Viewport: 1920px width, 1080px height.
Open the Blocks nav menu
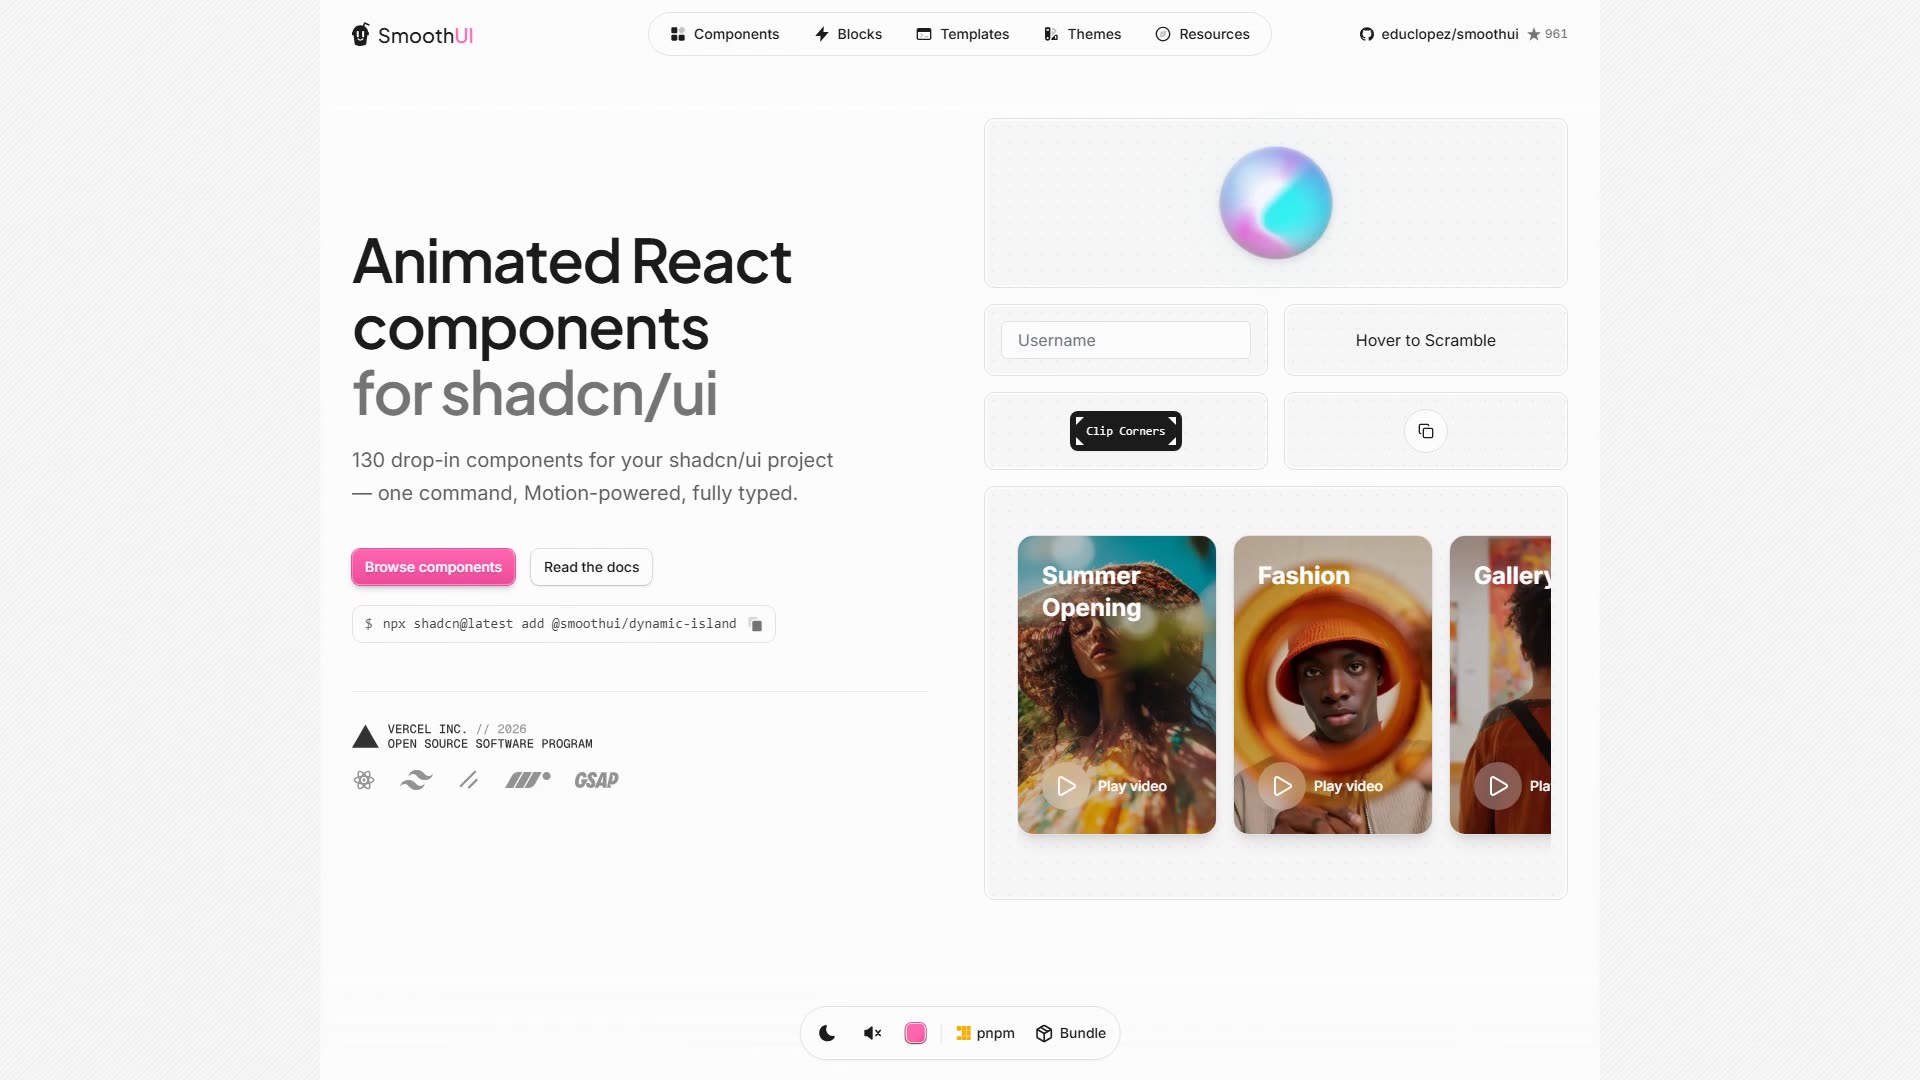click(848, 34)
